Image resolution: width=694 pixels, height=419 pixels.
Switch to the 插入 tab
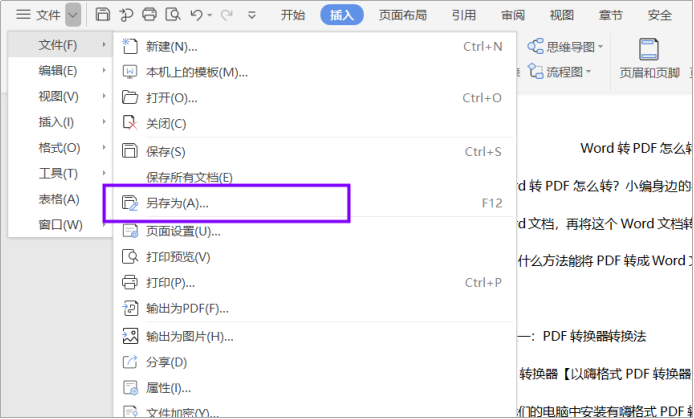point(342,15)
